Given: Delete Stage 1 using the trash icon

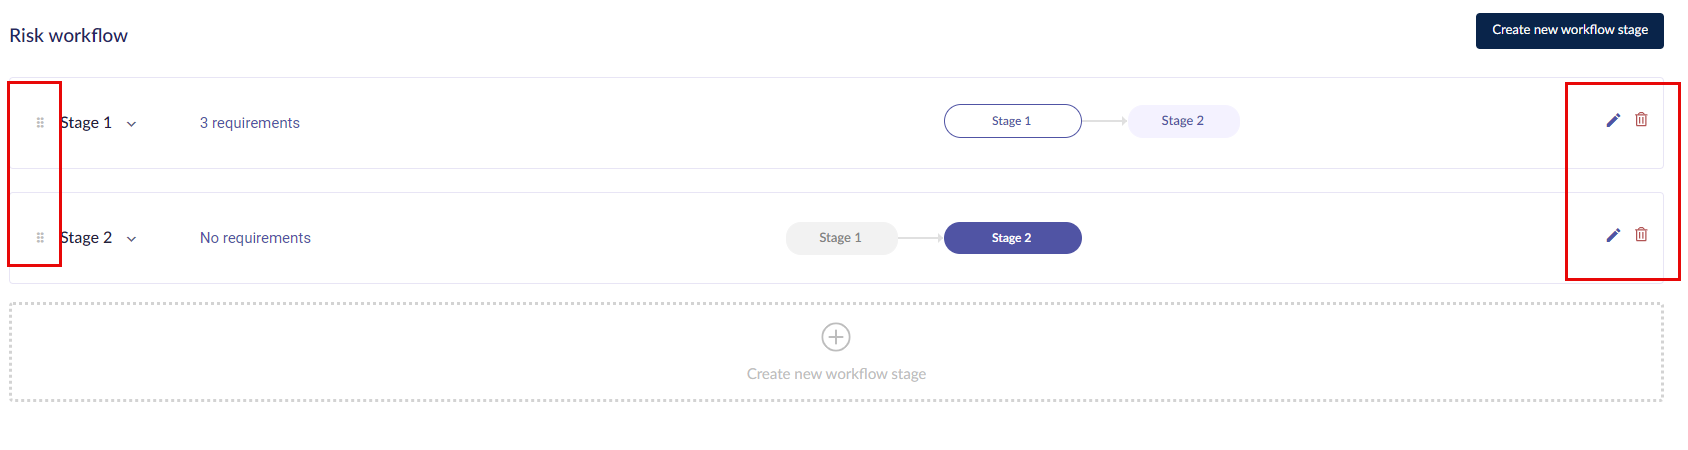Looking at the screenshot, I should coord(1641,120).
